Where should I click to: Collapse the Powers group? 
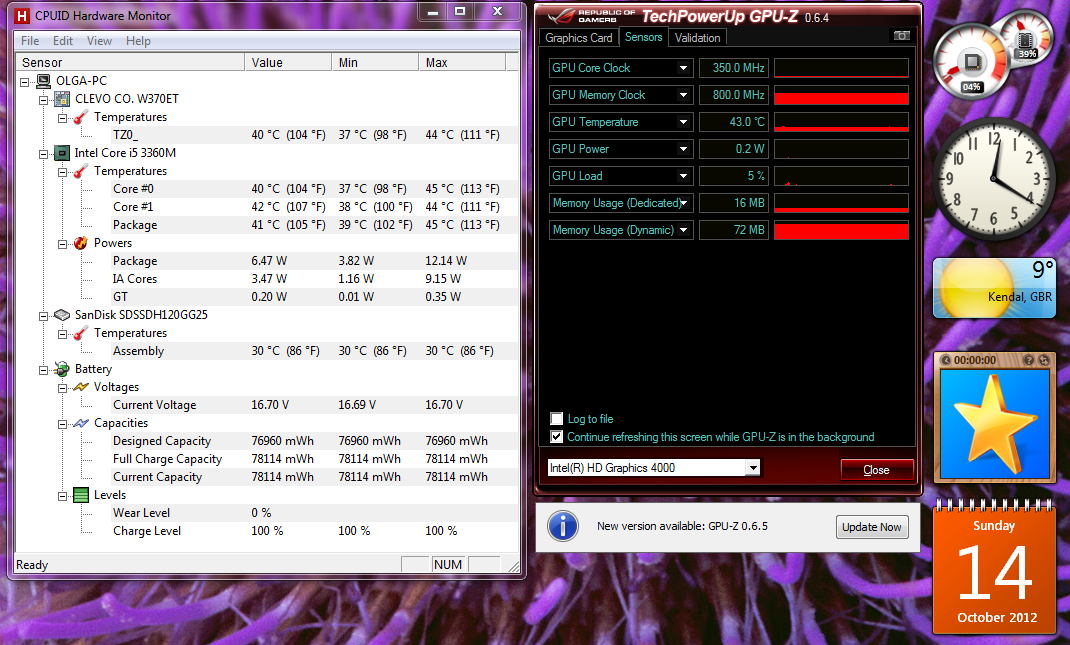click(x=63, y=244)
